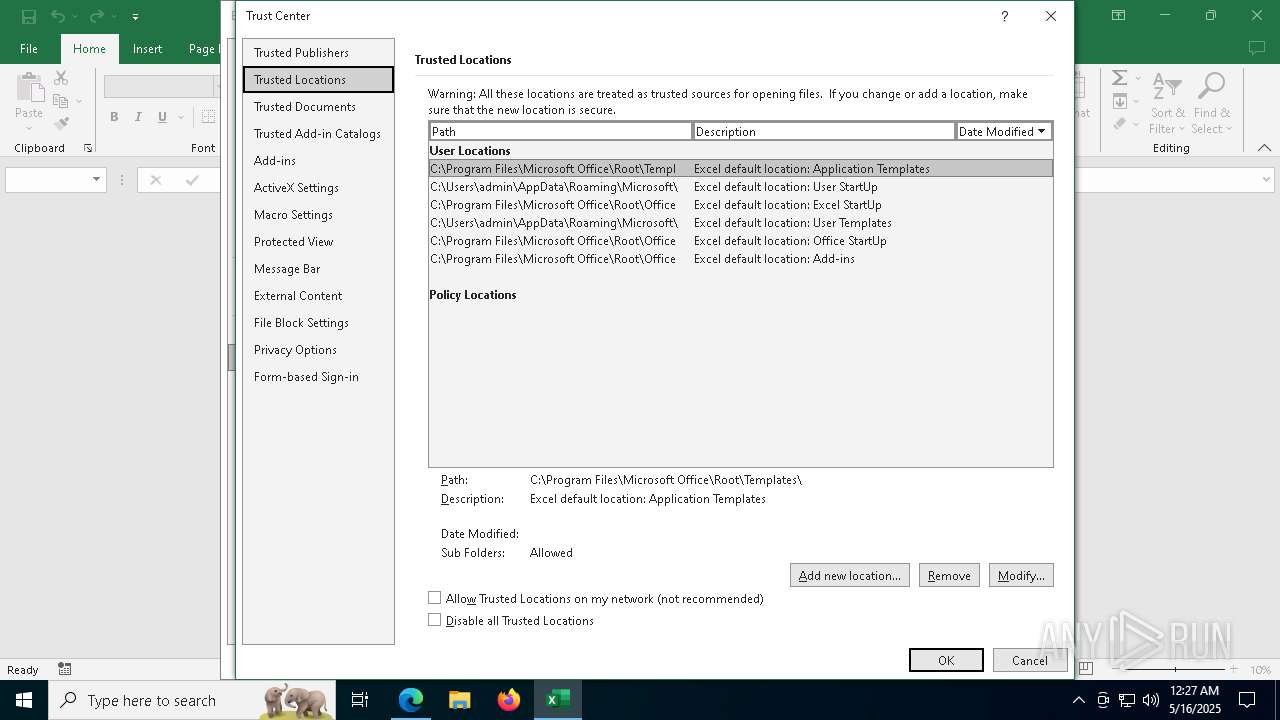Viewport: 1280px width, 720px height.
Task: Open Firefox from the taskbar
Action: (509, 700)
